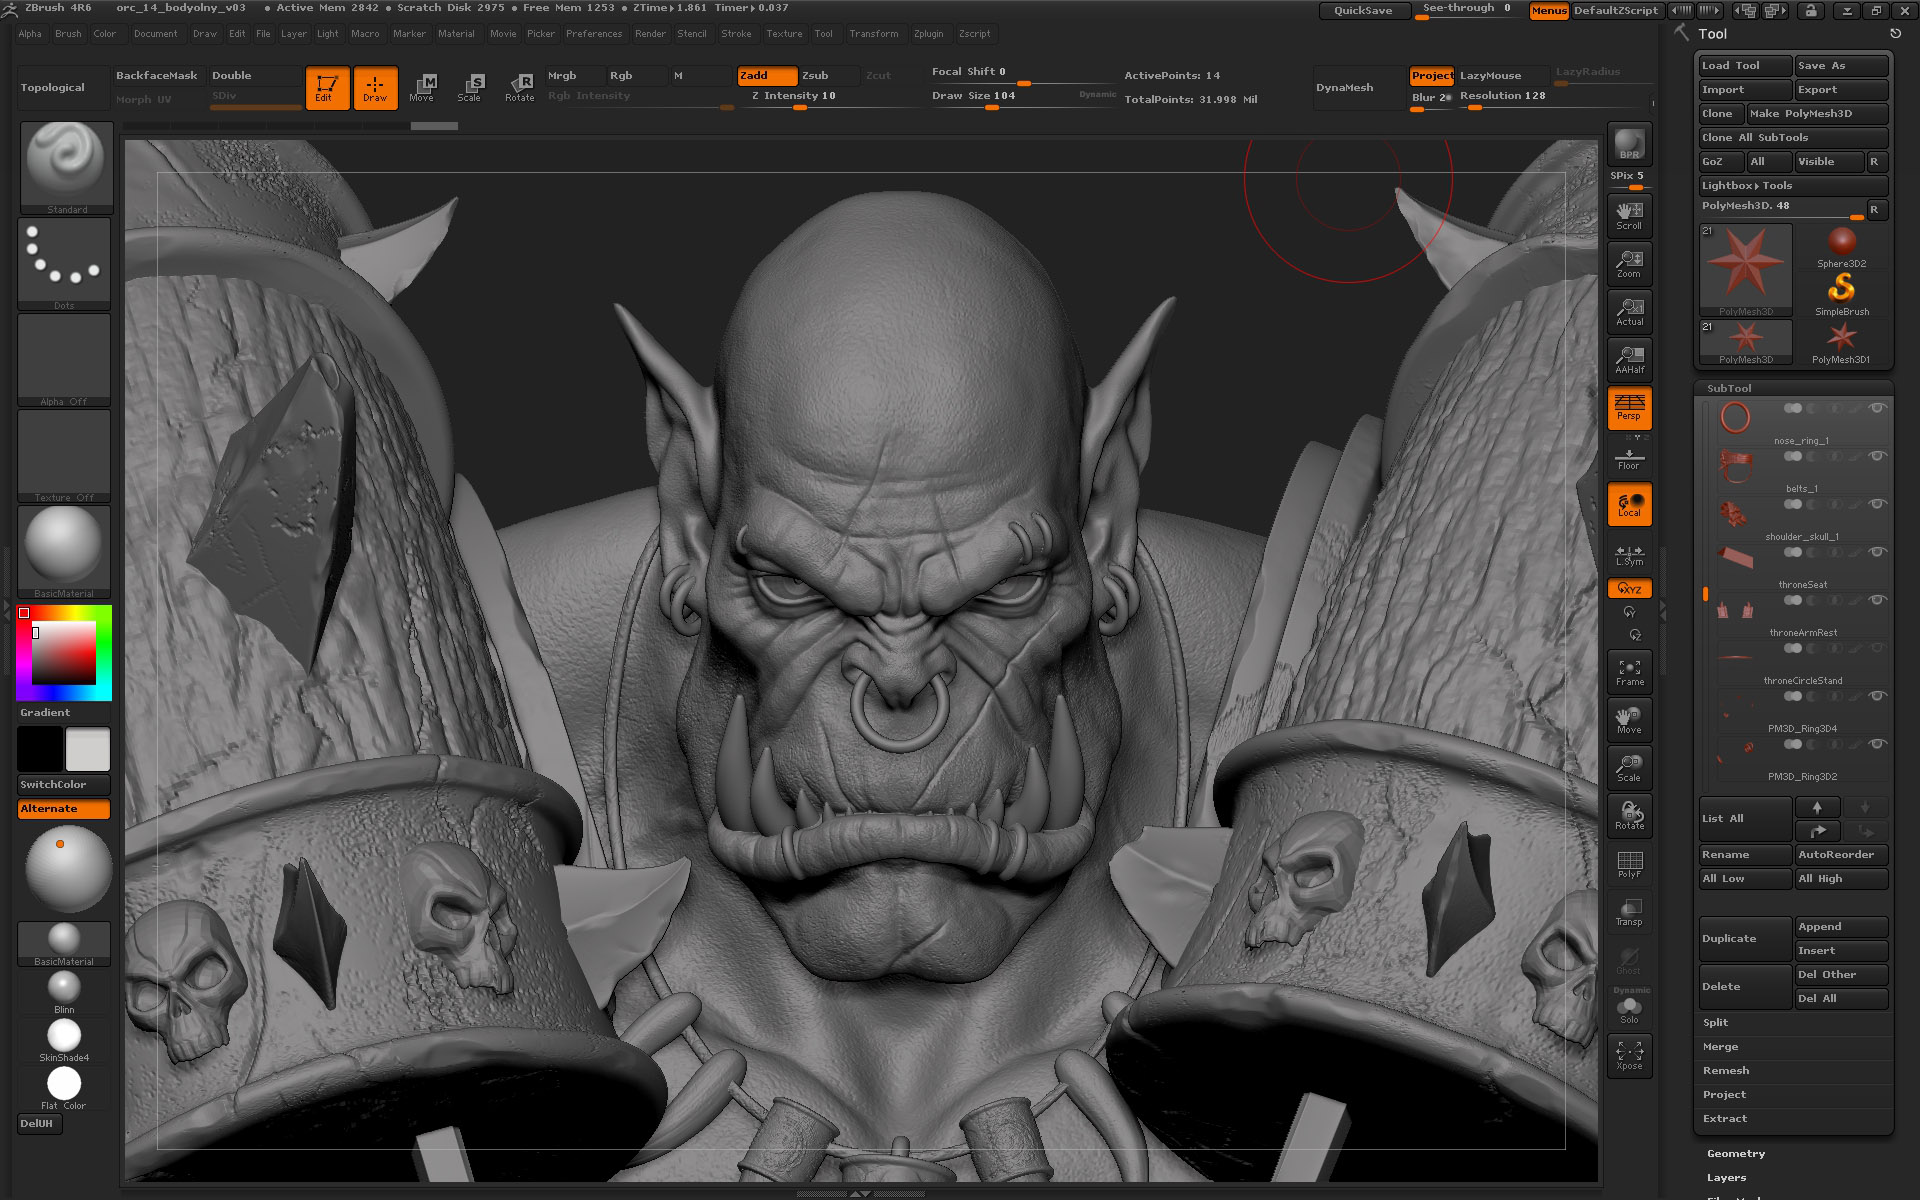Open the Document menu

(x=155, y=34)
